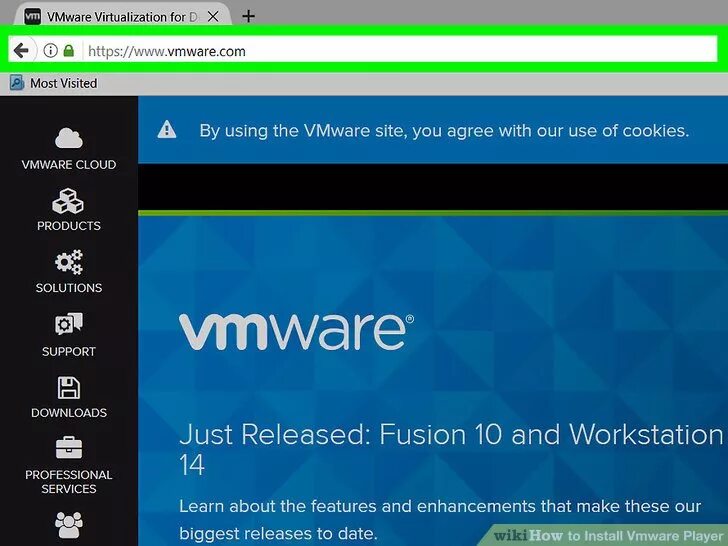Screen dimensions: 728x546
Task: Open the Products cubes icon
Action: (68, 201)
